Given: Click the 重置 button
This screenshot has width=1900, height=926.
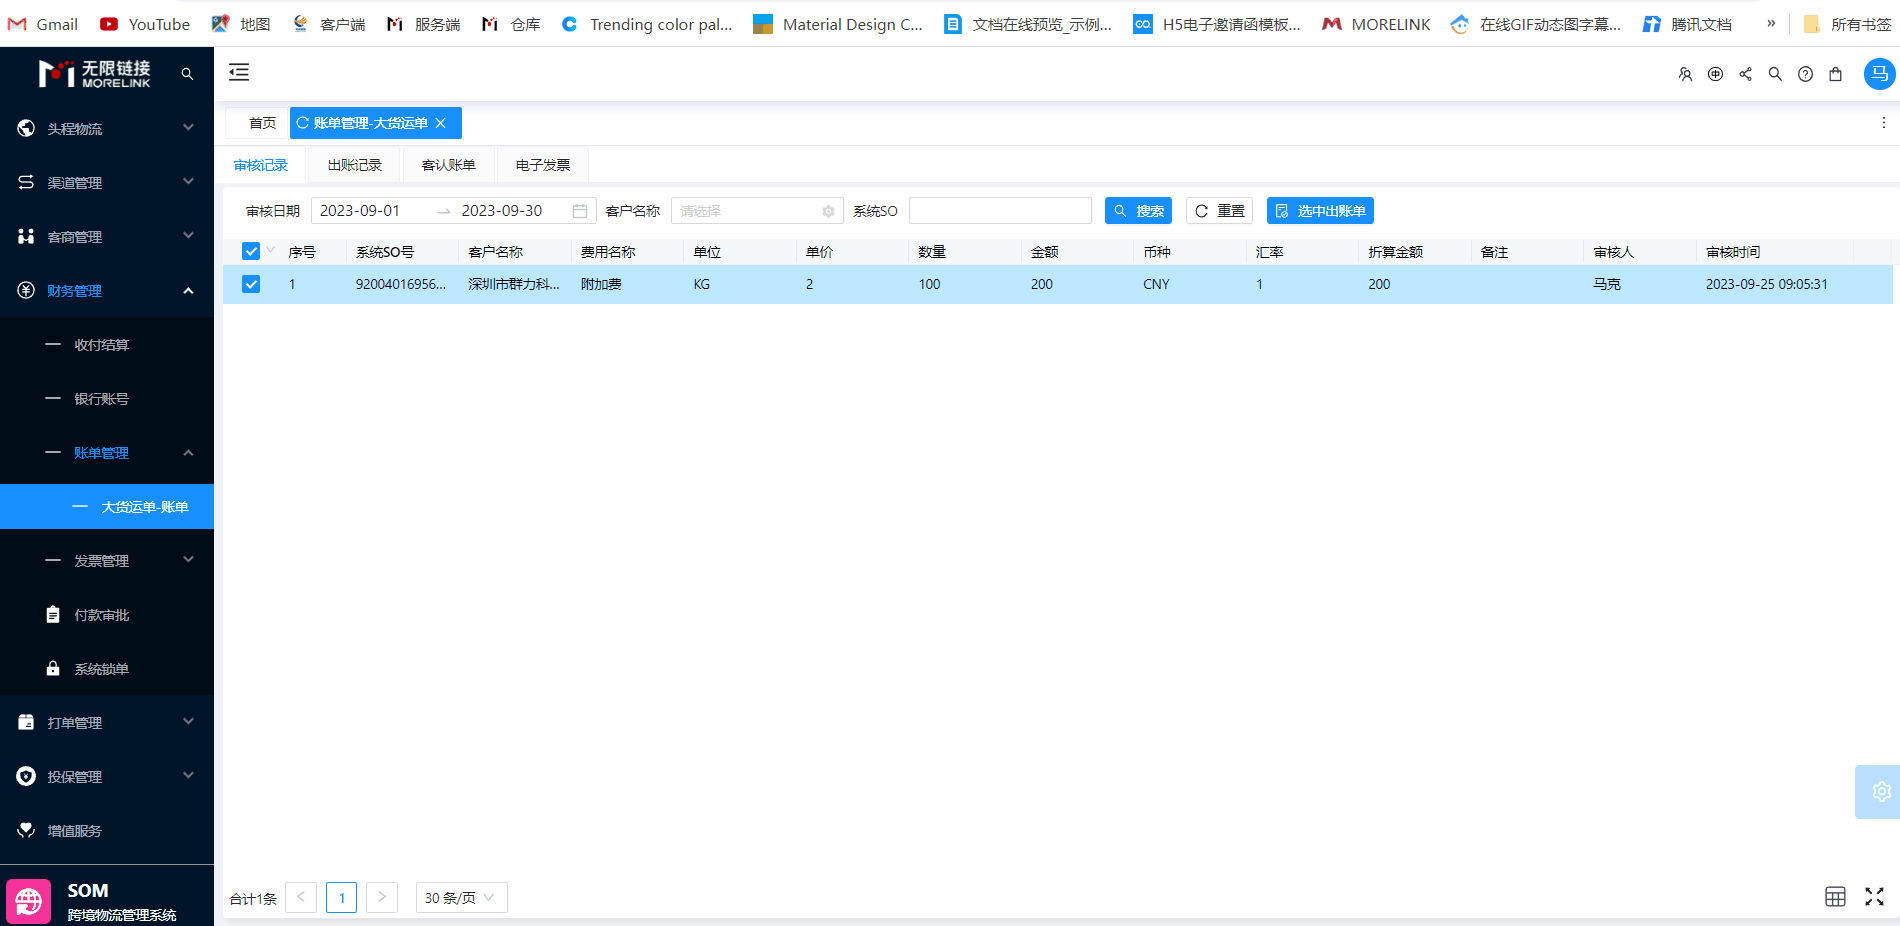Looking at the screenshot, I should 1219,211.
